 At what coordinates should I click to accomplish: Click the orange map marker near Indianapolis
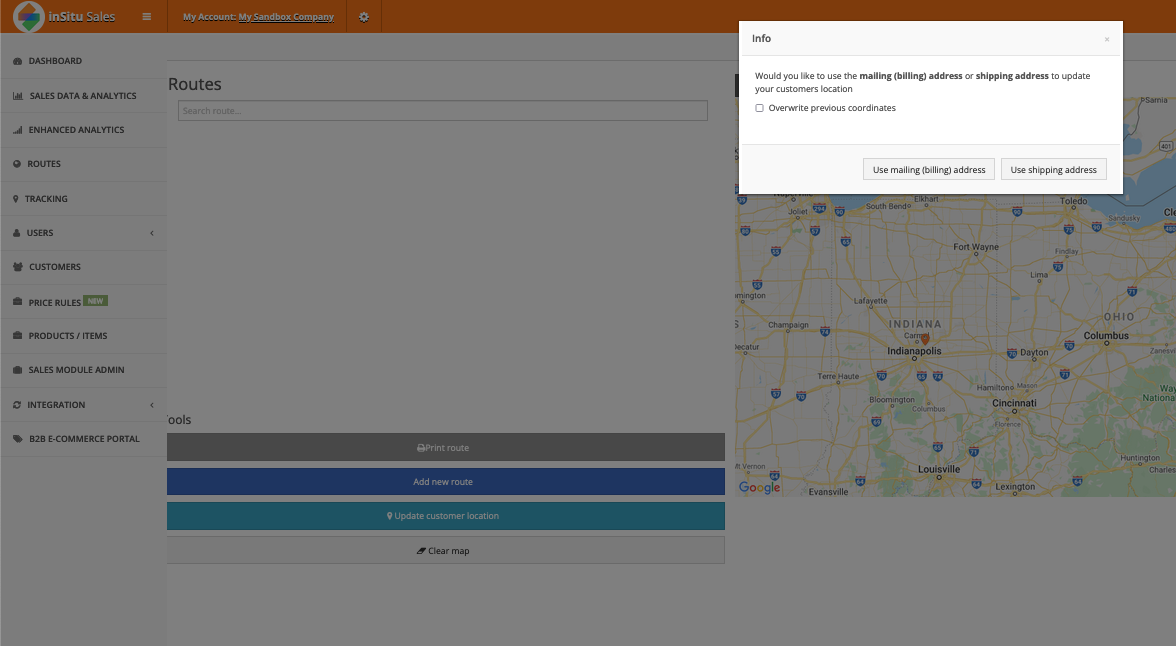tap(925, 340)
